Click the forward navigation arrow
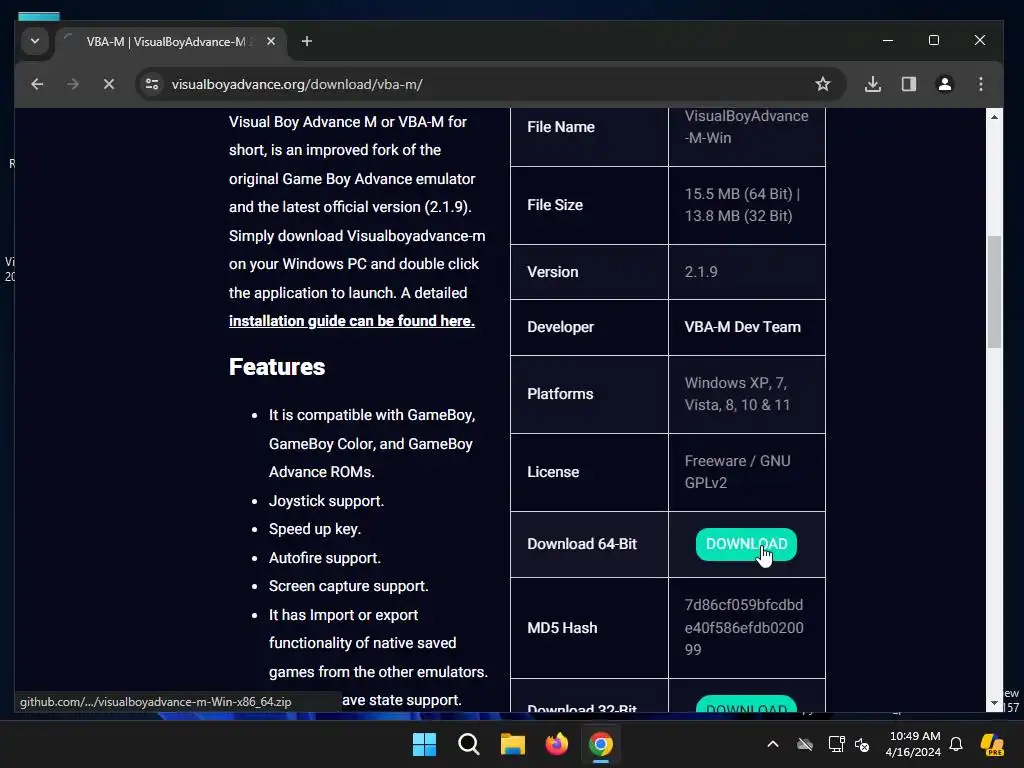Viewport: 1024px width, 768px height. [72, 84]
